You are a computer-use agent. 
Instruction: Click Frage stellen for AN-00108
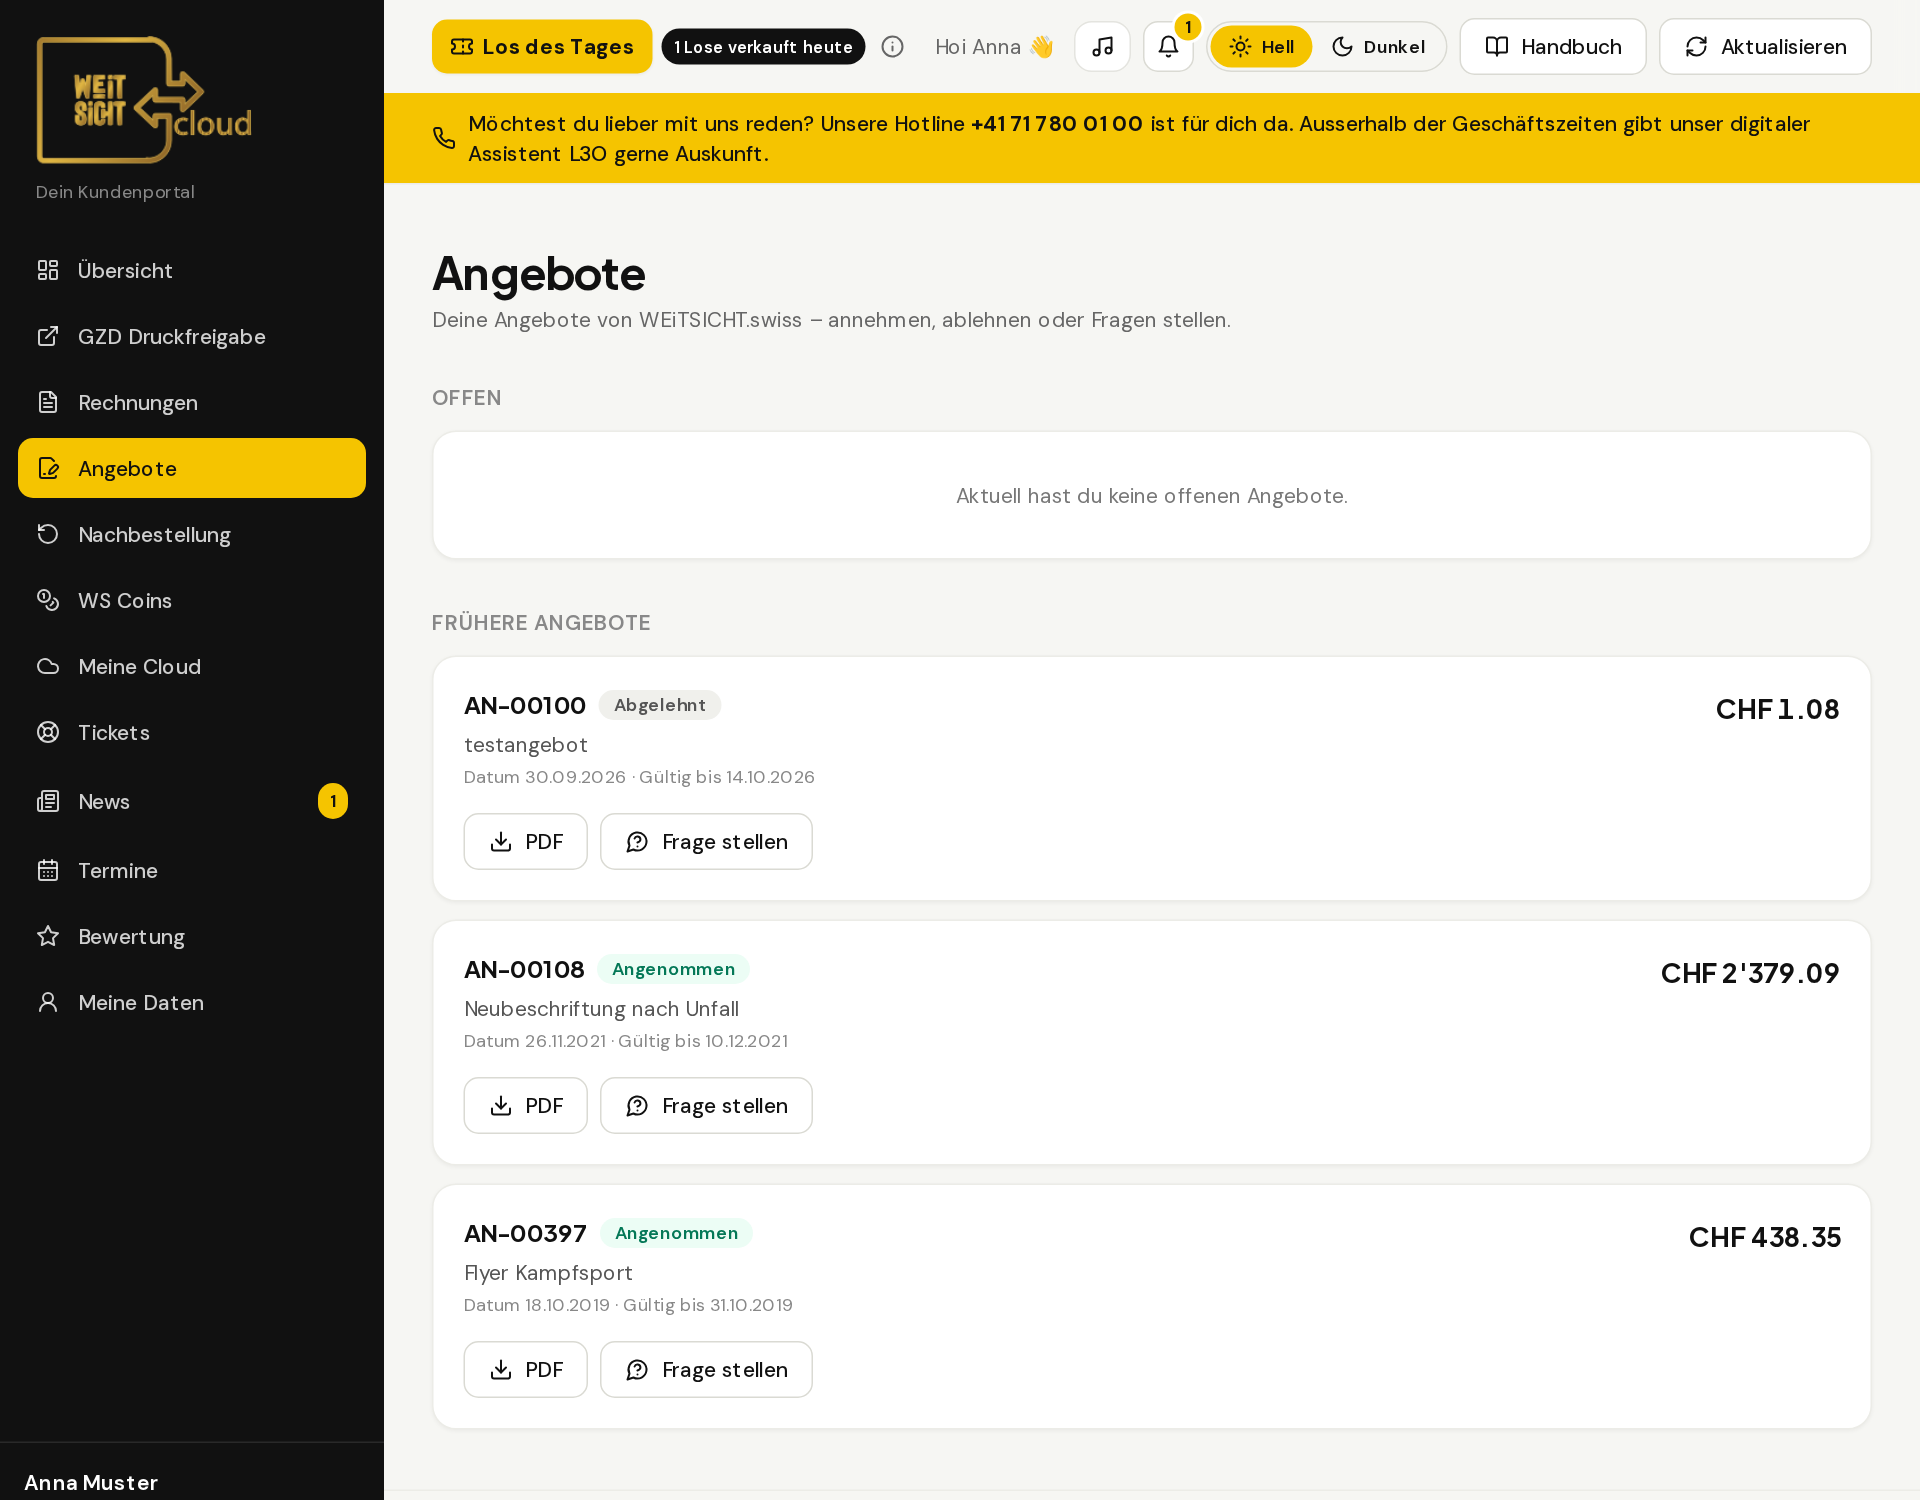click(x=706, y=1106)
